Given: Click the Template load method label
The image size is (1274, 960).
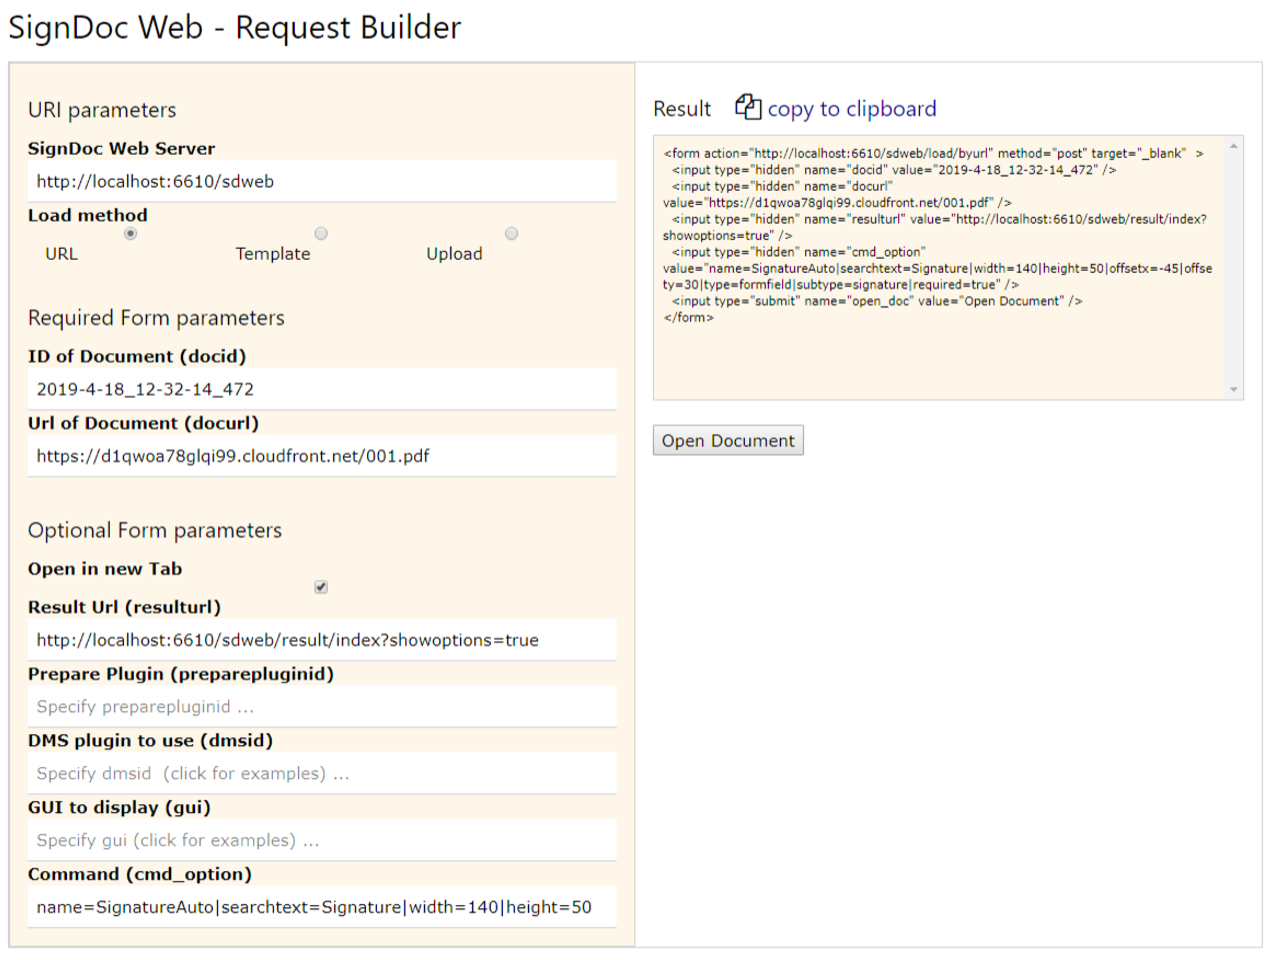Looking at the screenshot, I should point(273,254).
